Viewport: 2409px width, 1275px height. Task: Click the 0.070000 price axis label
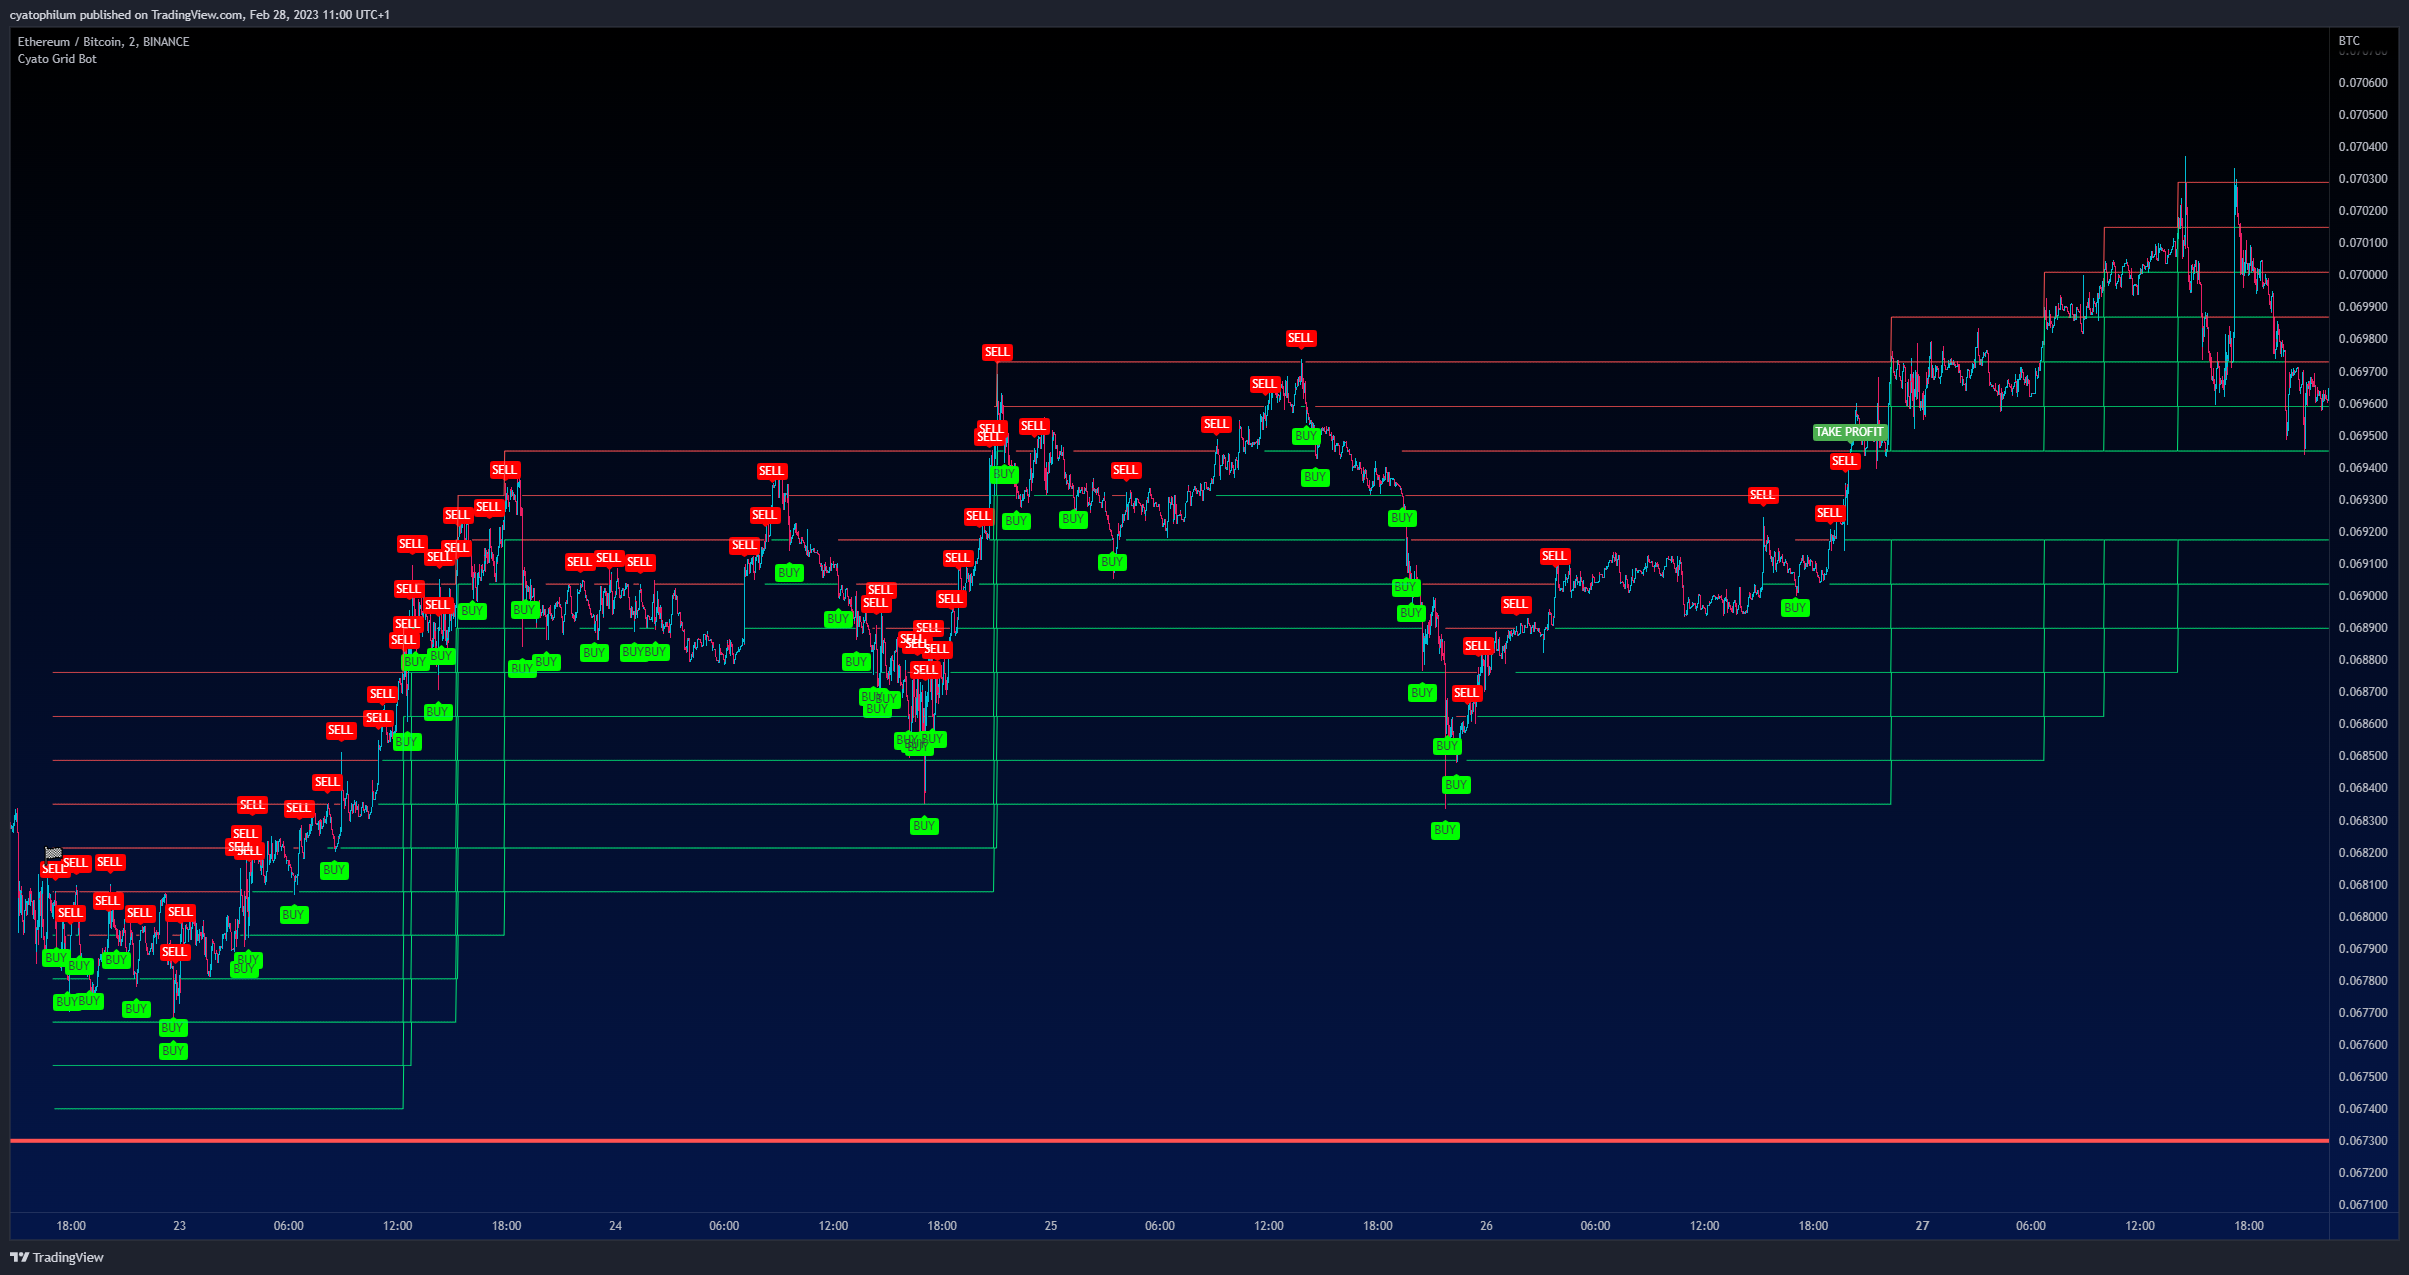[x=2362, y=275]
